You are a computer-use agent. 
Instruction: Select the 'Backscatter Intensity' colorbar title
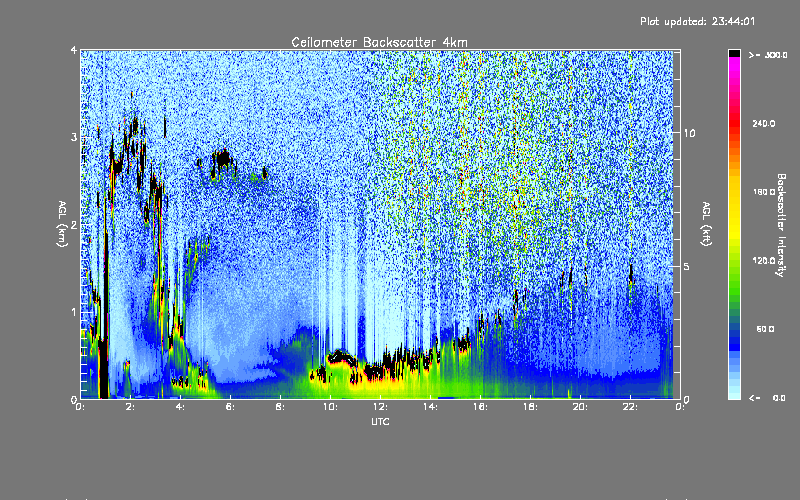tap(781, 225)
